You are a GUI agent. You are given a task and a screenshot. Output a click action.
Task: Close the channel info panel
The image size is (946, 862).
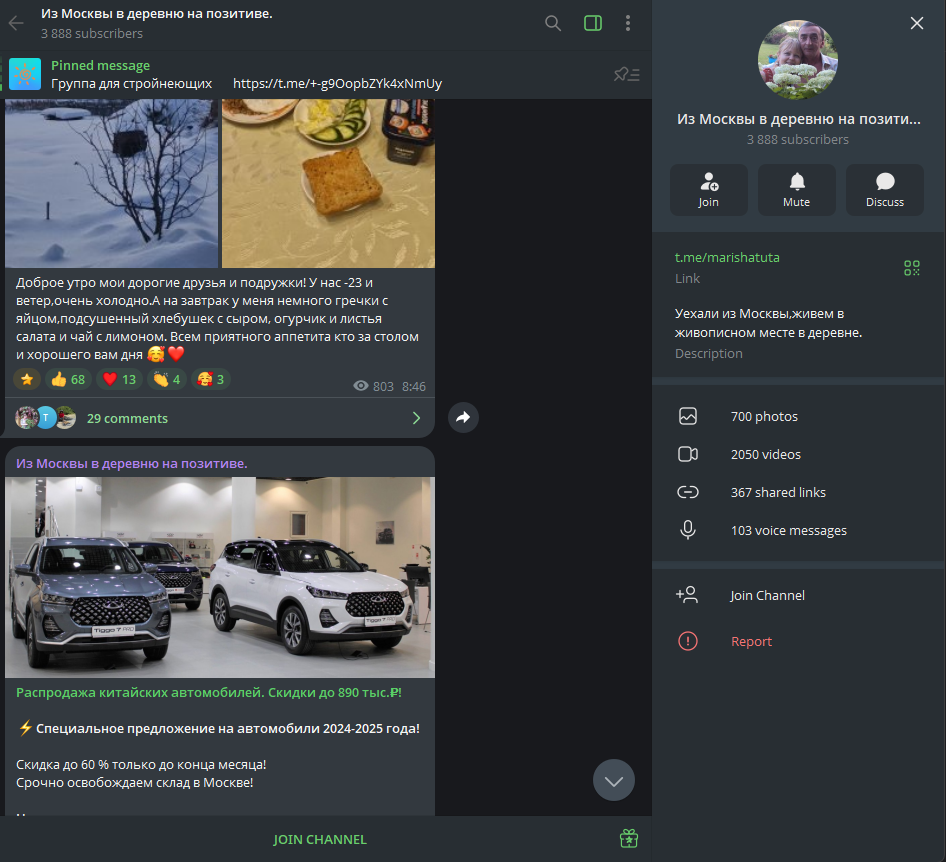[x=916, y=23]
